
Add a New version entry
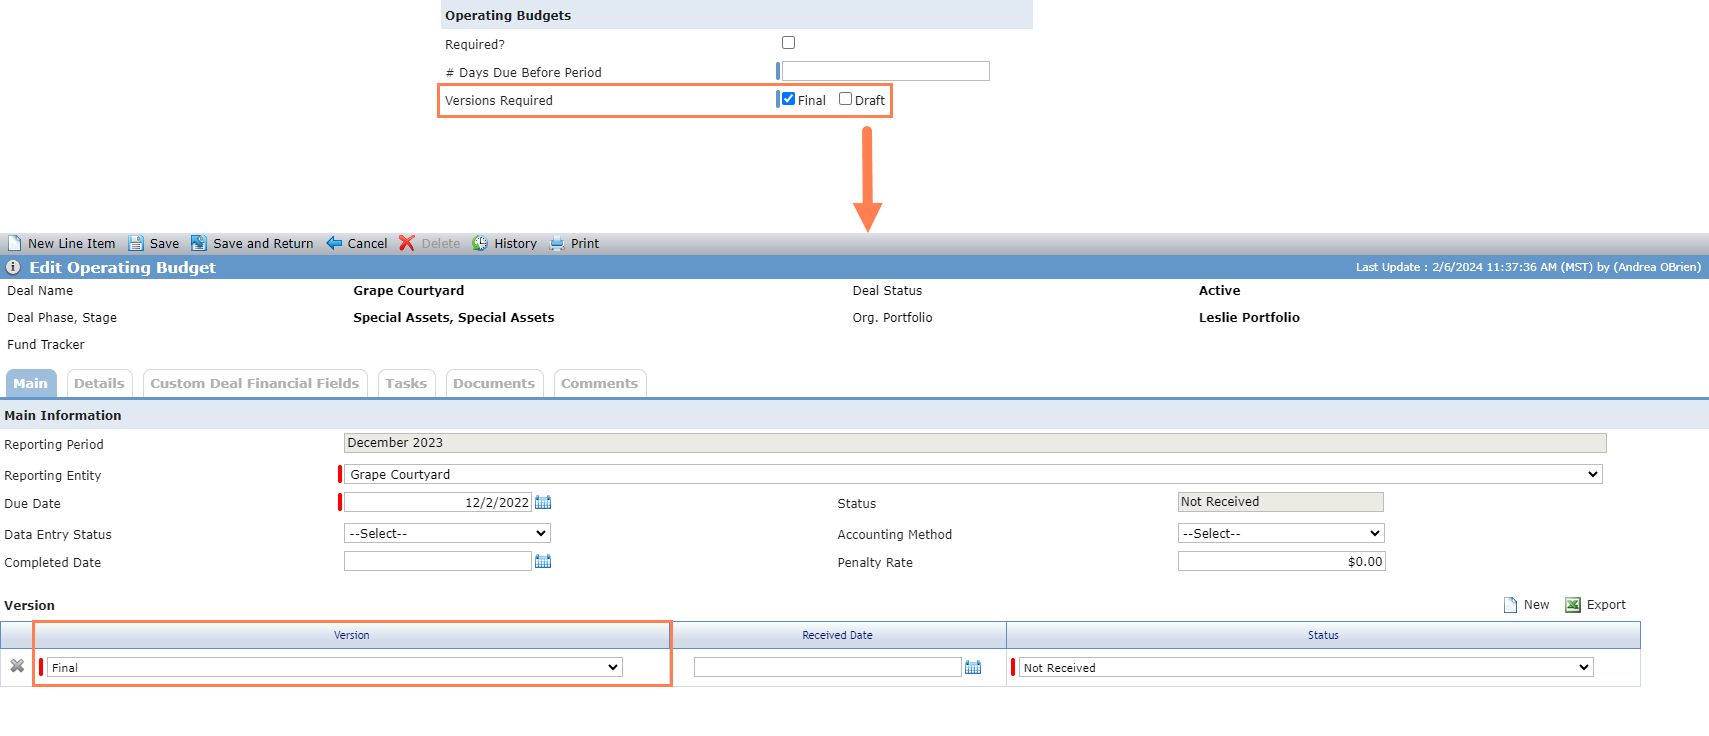(x=1527, y=605)
